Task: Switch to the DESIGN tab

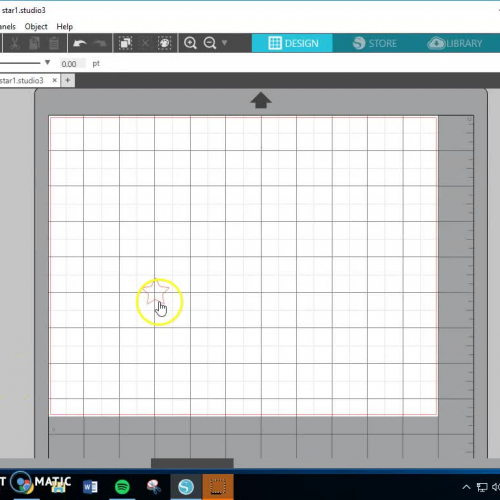Action: (x=292, y=43)
